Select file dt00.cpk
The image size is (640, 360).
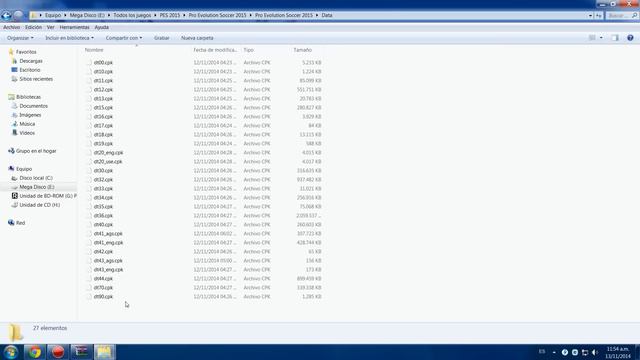point(103,62)
